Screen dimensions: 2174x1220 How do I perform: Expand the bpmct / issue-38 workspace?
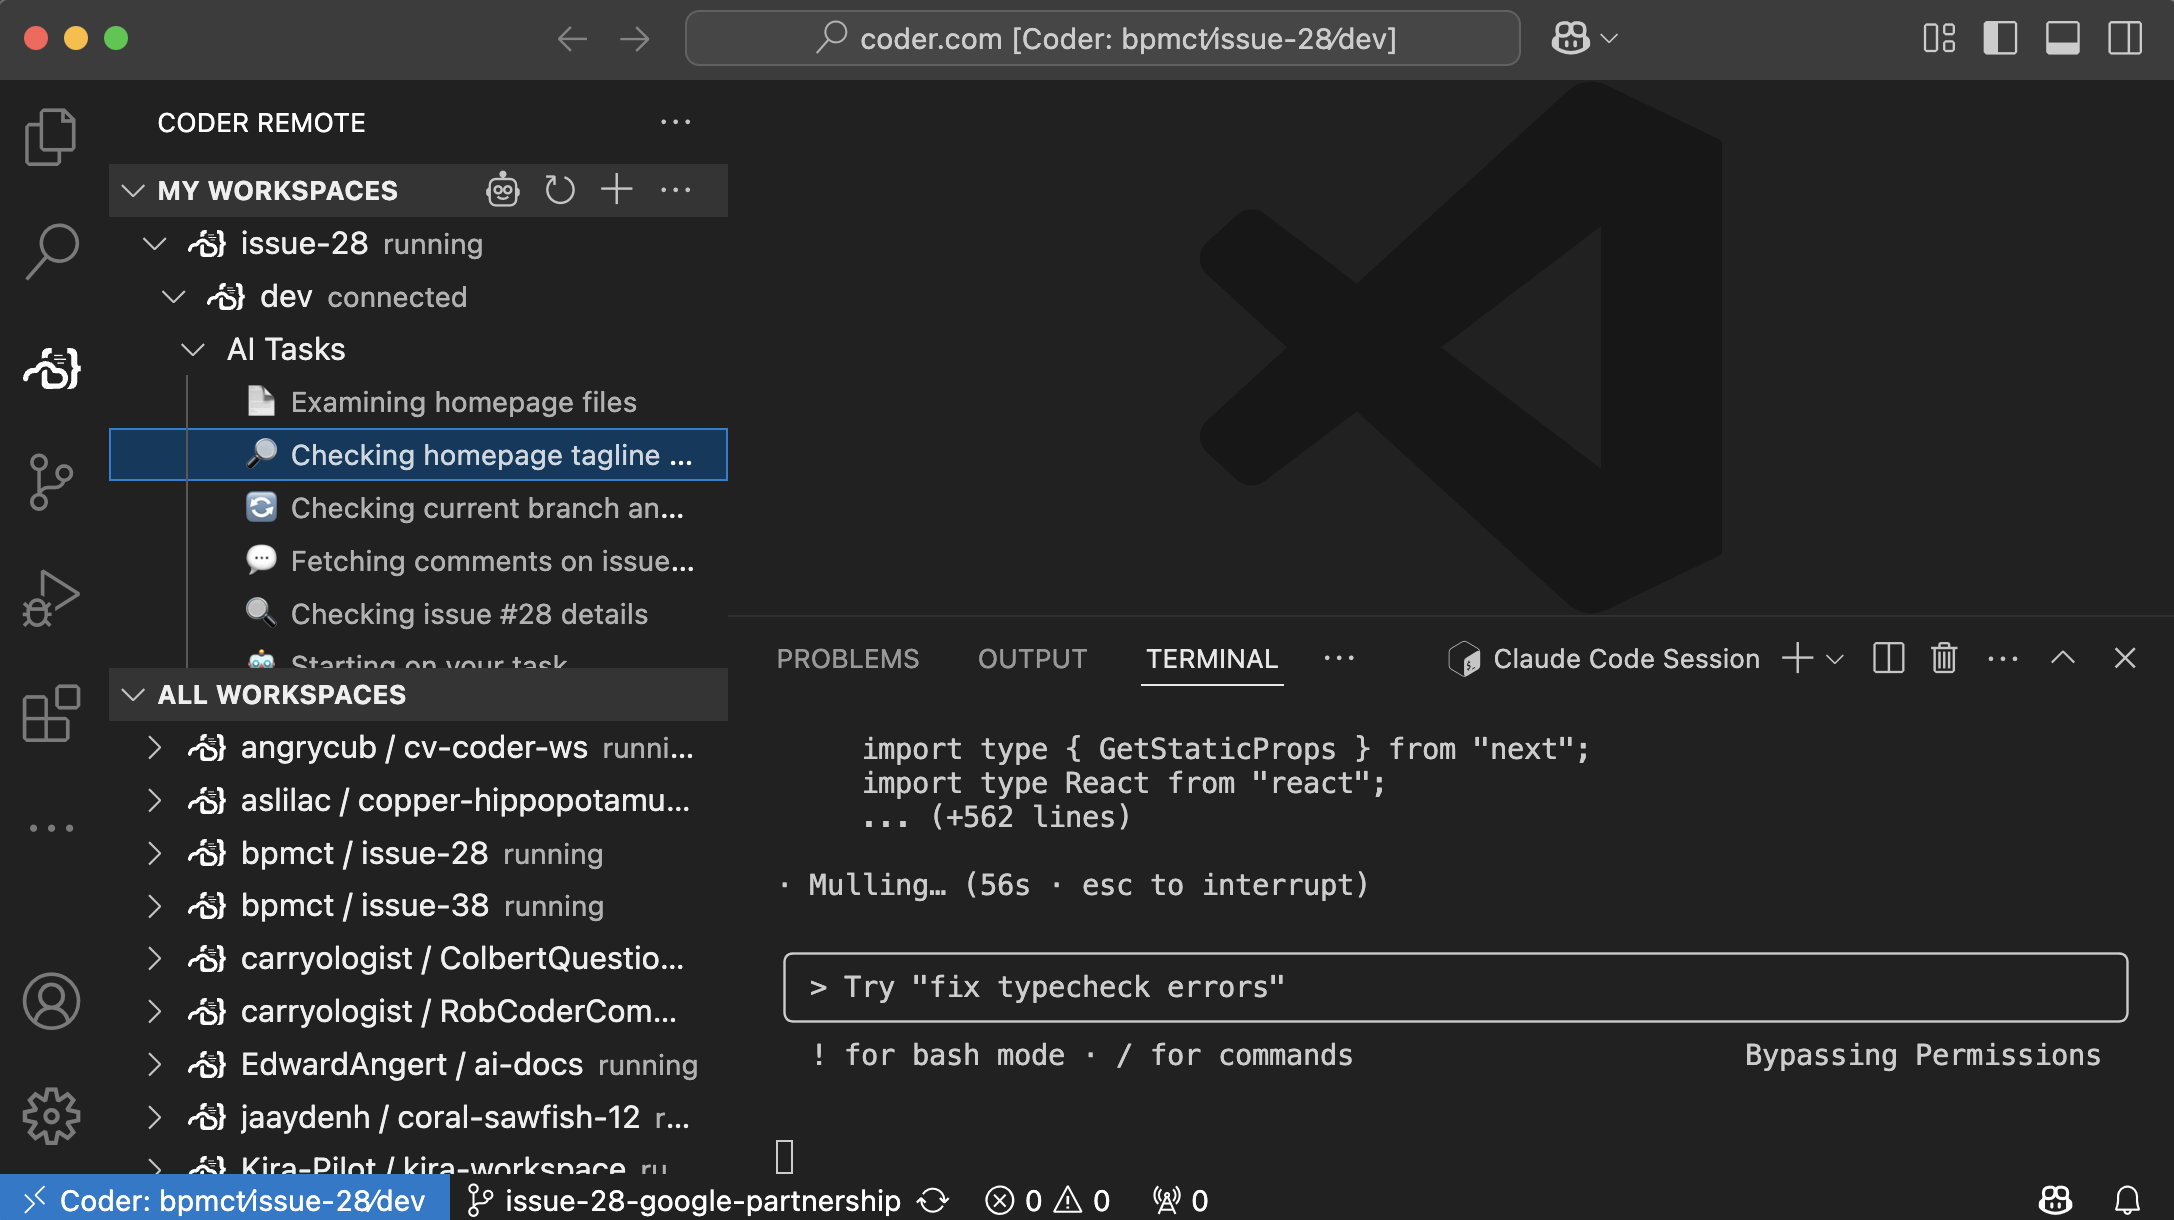154,905
